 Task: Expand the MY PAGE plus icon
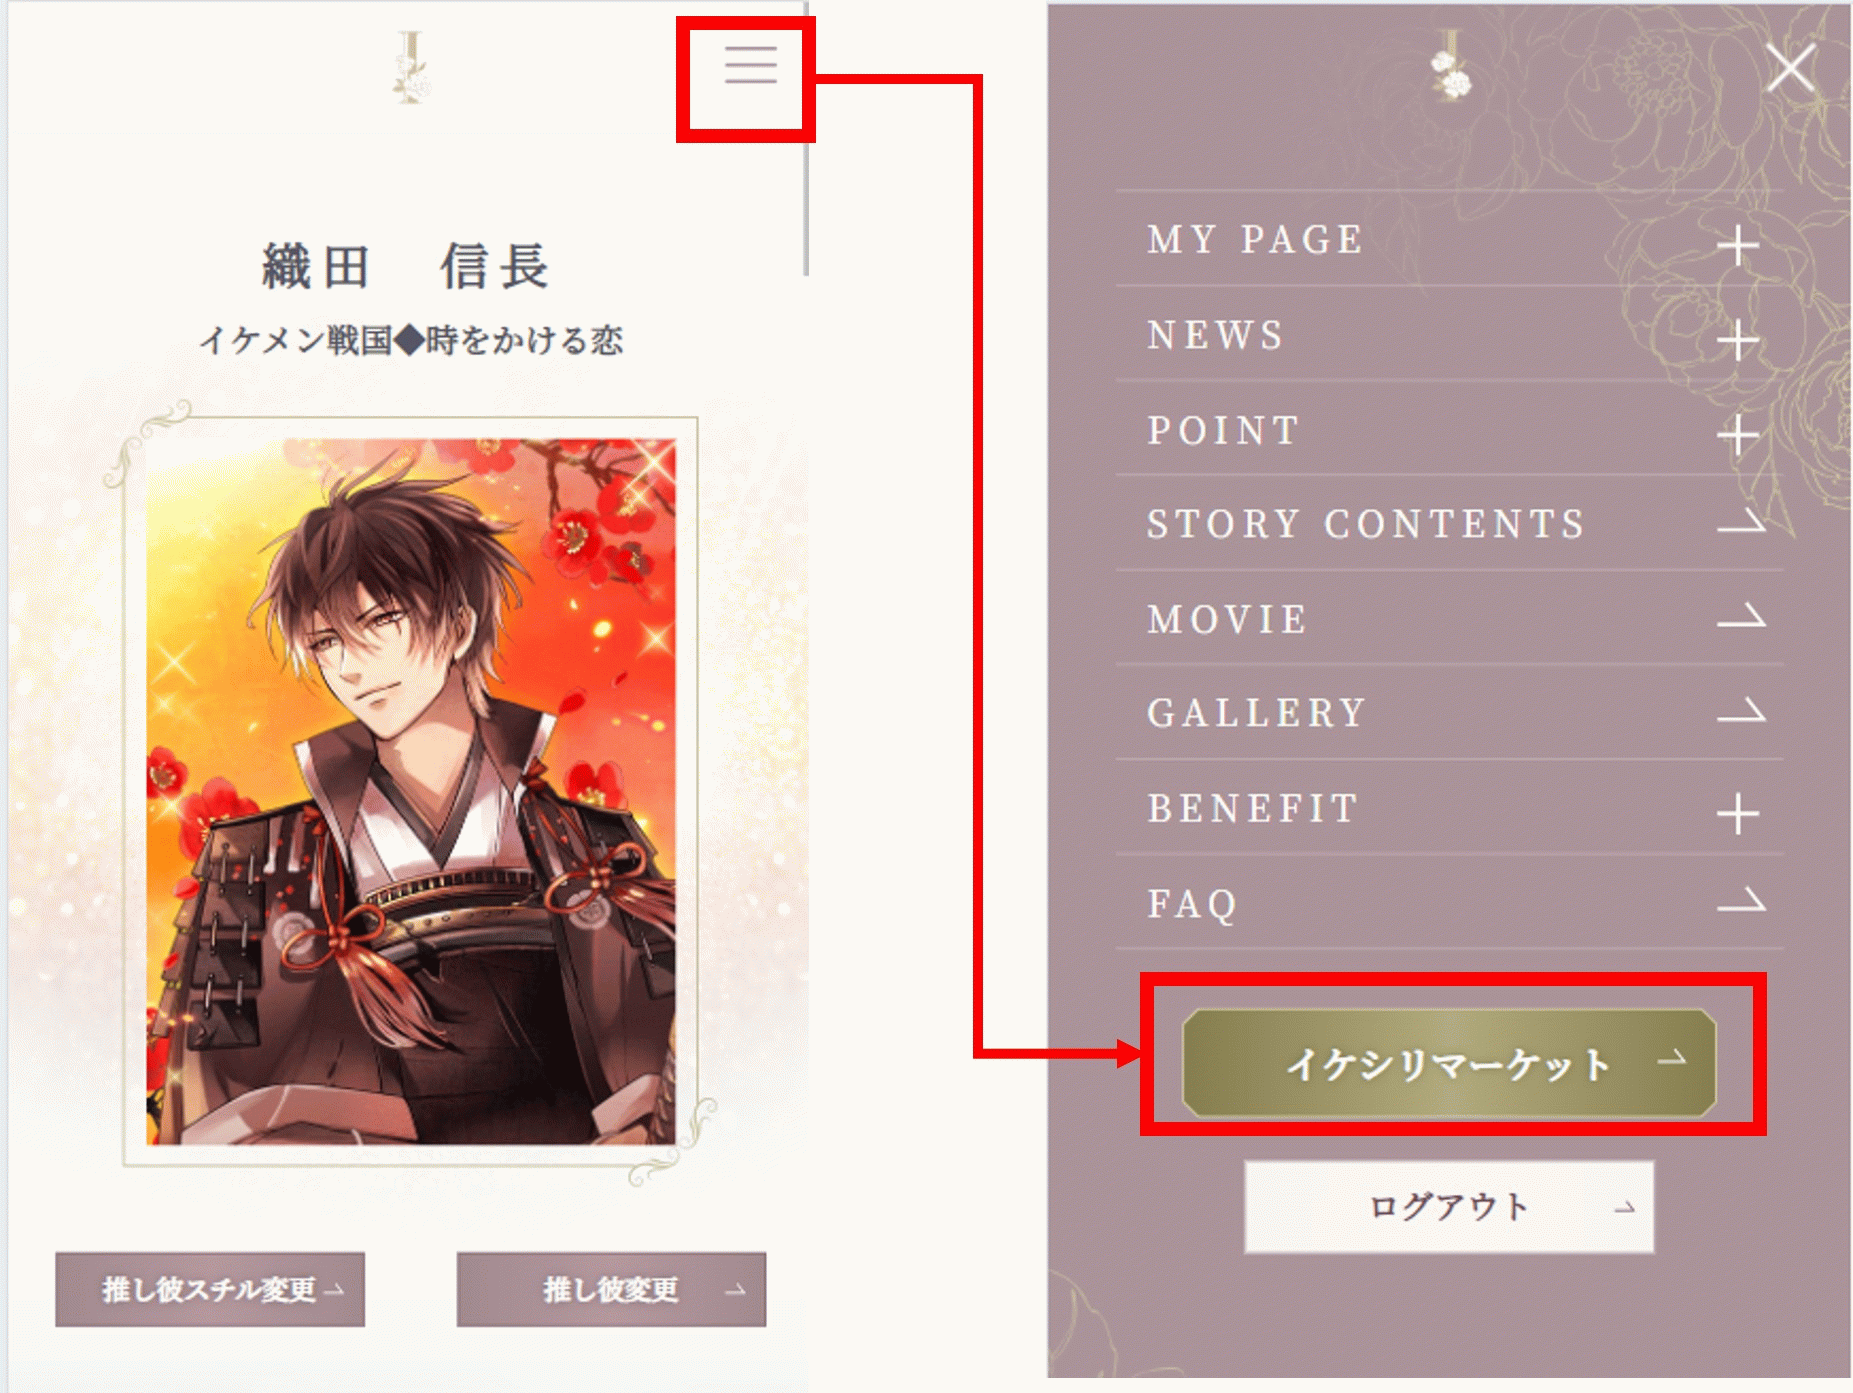[1738, 245]
